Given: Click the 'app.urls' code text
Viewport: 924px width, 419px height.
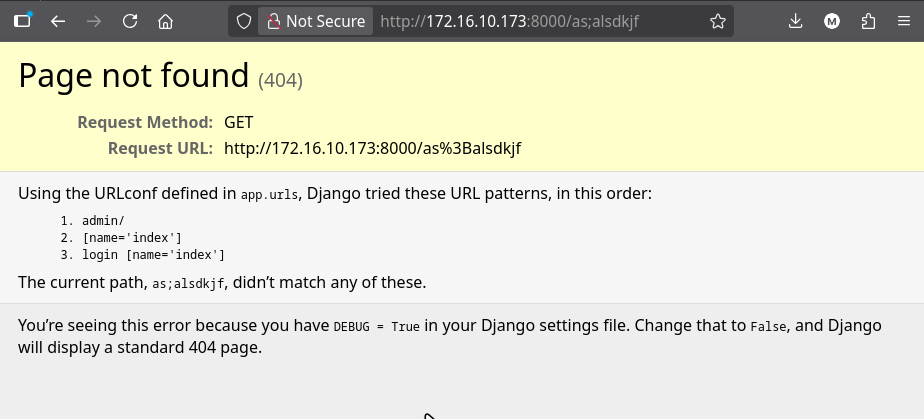Looking at the screenshot, I should tap(270, 195).
